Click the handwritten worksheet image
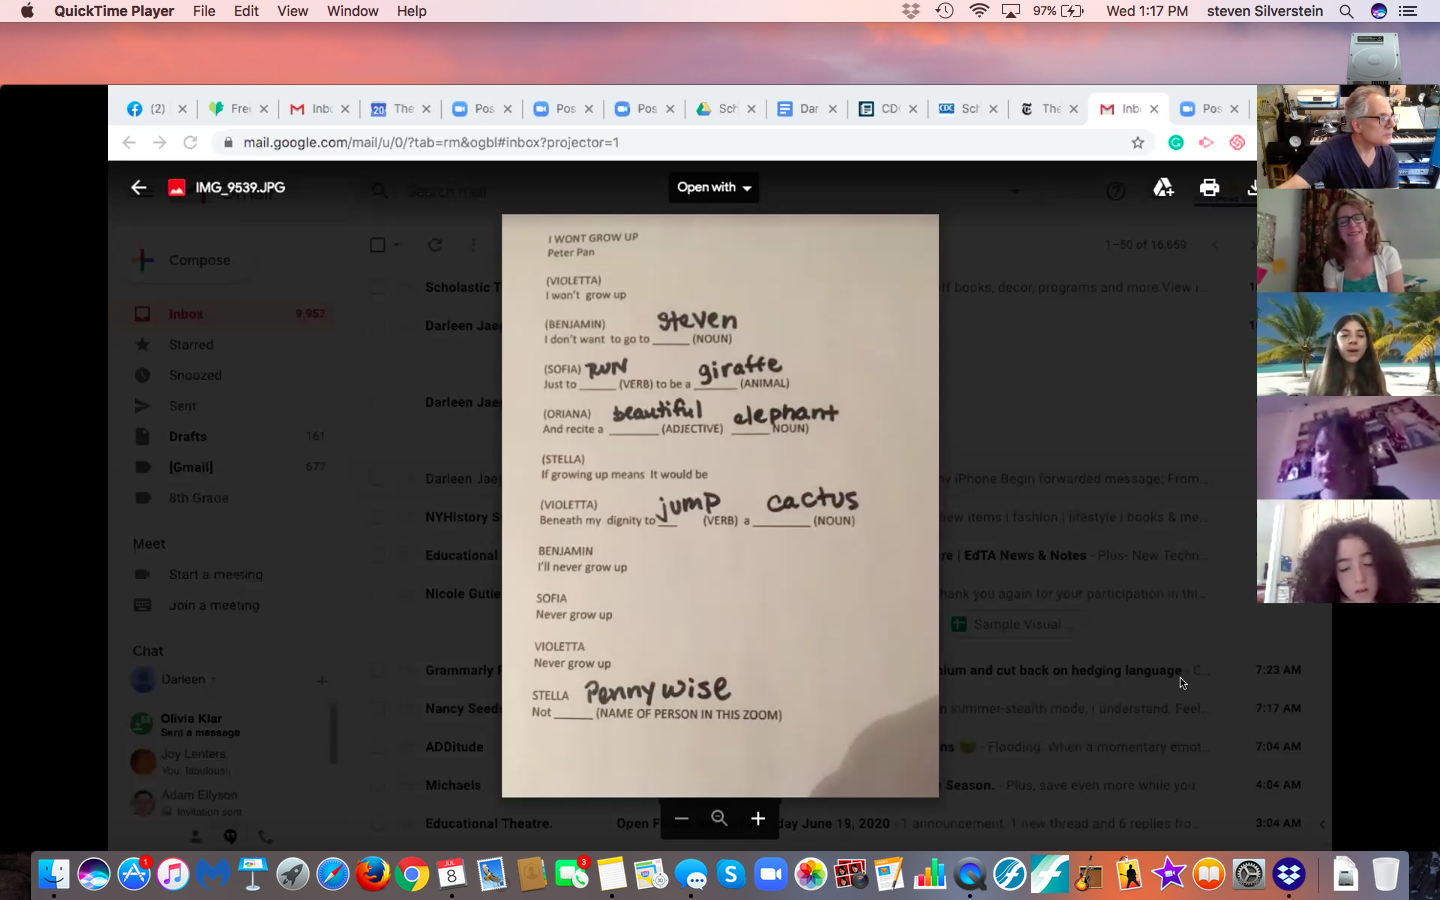The image size is (1440, 900). 720,505
